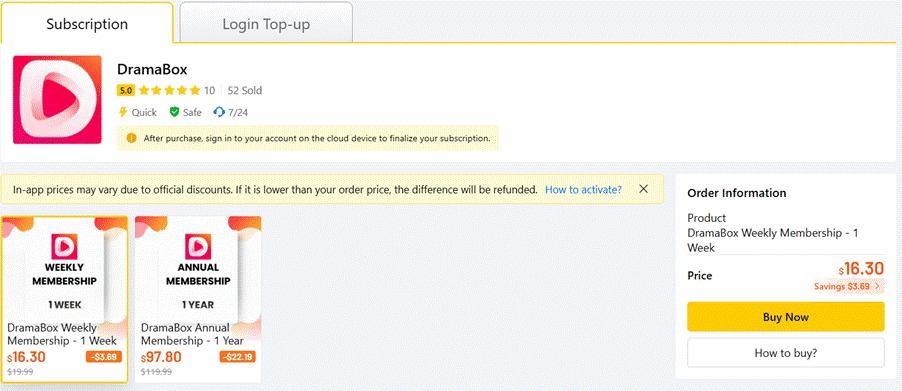The image size is (902, 391).
Task: Click the struck-through $119.99 price
Action: pos(156,371)
